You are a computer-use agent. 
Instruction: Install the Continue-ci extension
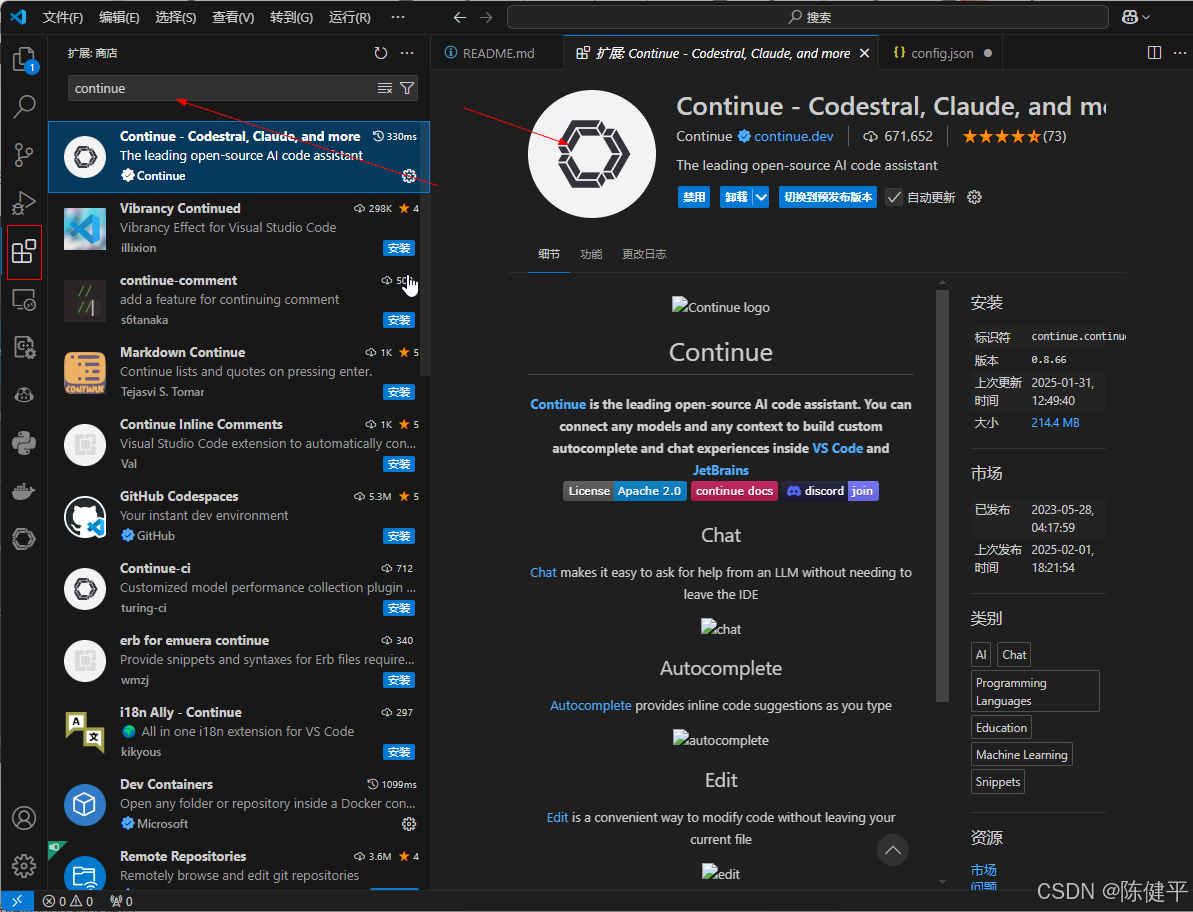(399, 608)
